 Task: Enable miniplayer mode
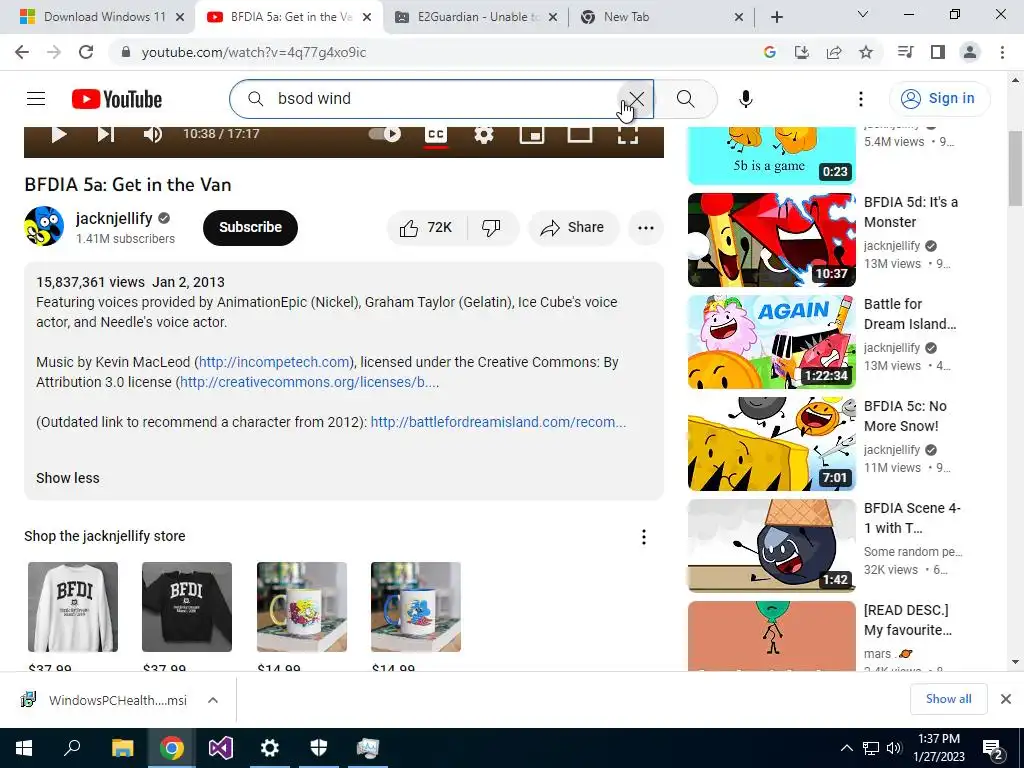[x=532, y=134]
